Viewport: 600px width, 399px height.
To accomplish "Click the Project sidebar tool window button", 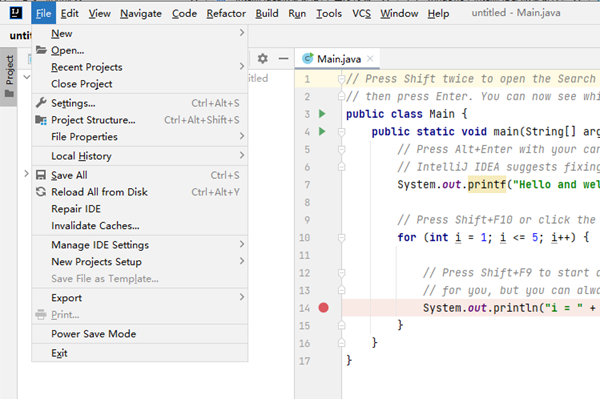I will coord(9,77).
